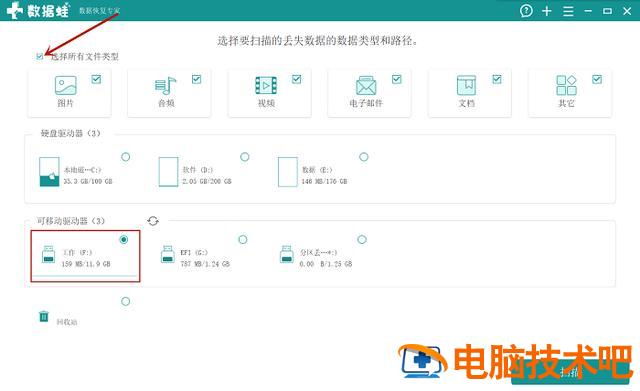Viewport: 640px width, 391px height.
Task: Toggle 选择所有文件类型 checkbox
Action: point(40,56)
